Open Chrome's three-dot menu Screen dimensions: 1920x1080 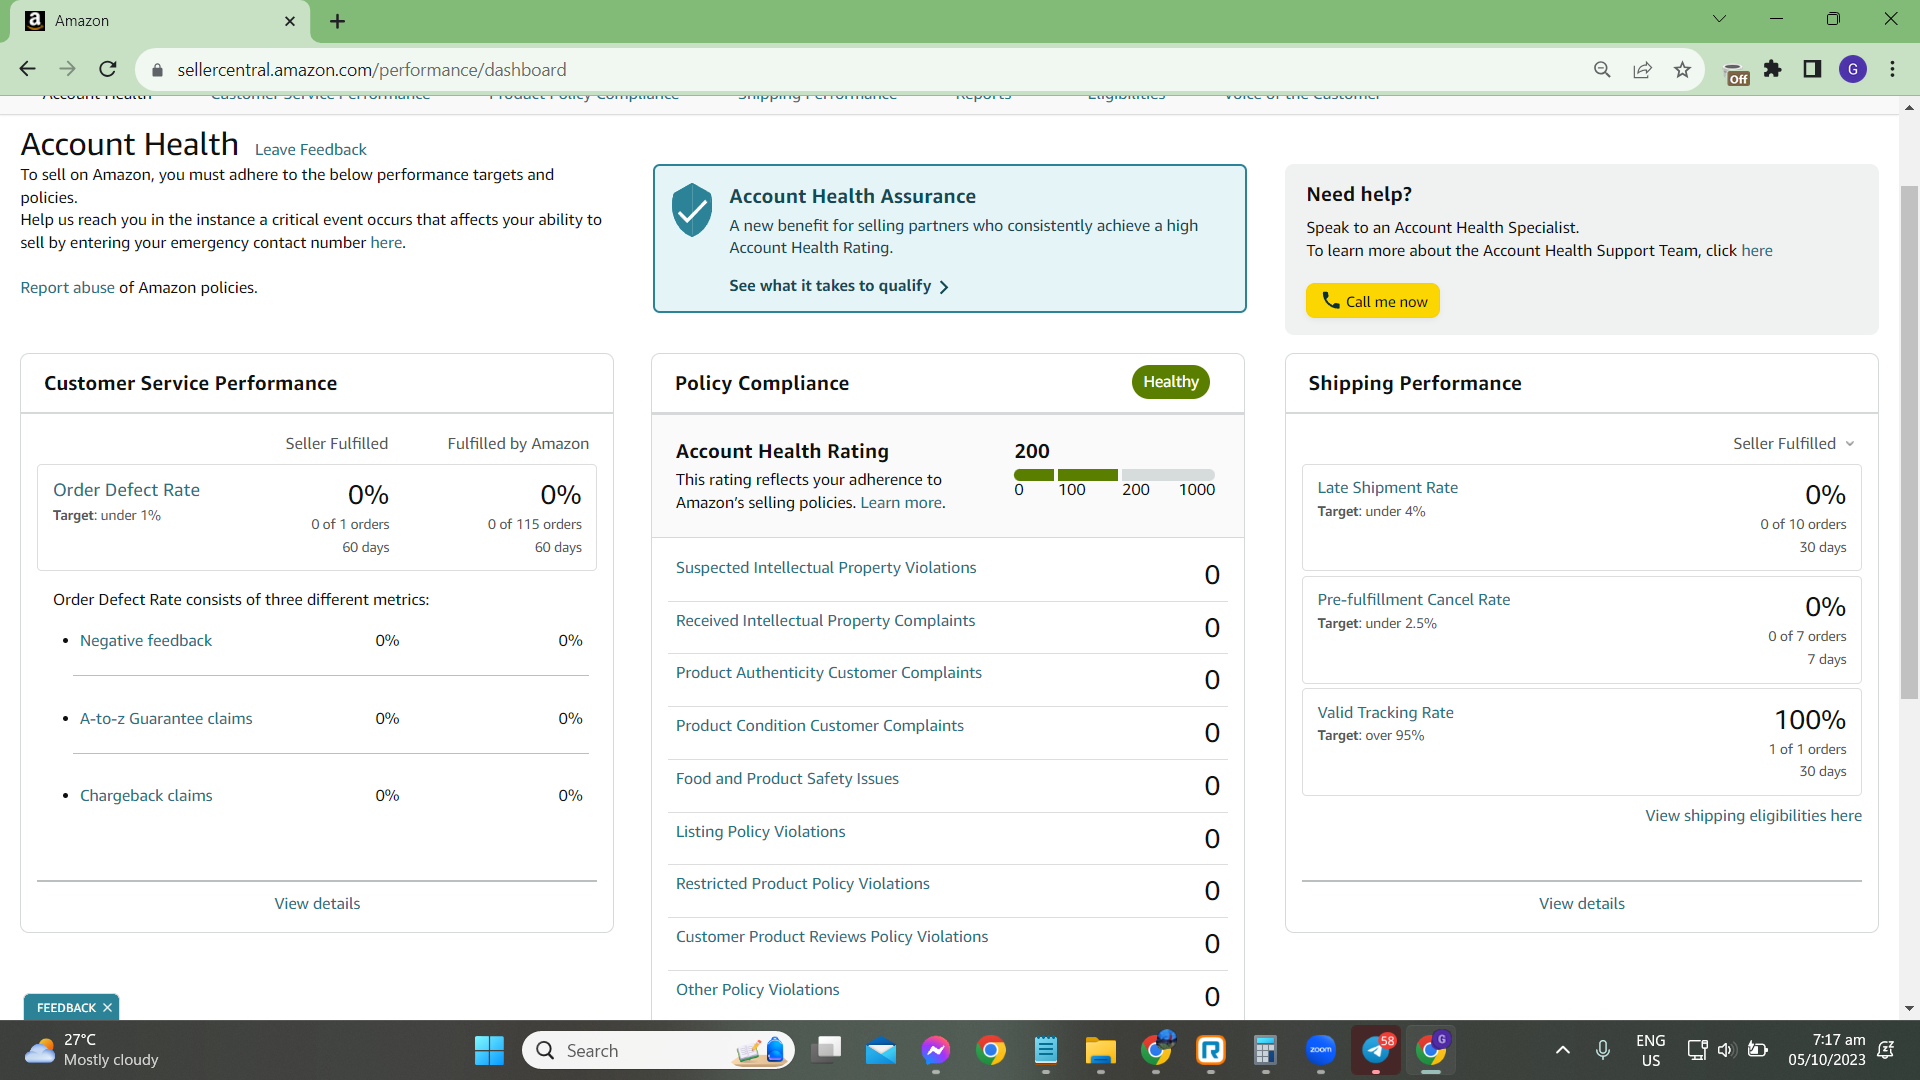(1892, 69)
